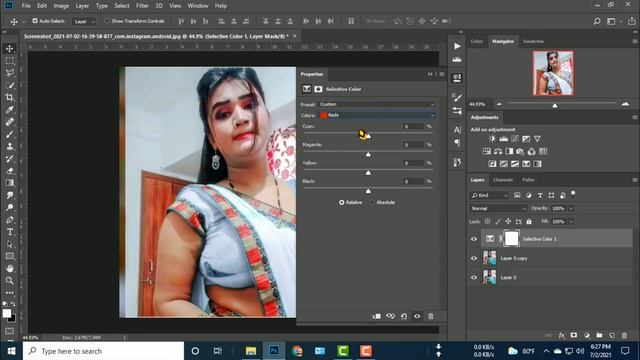Select the Clone Stamp tool
The height and width of the screenshot is (360, 640).
click(9, 146)
